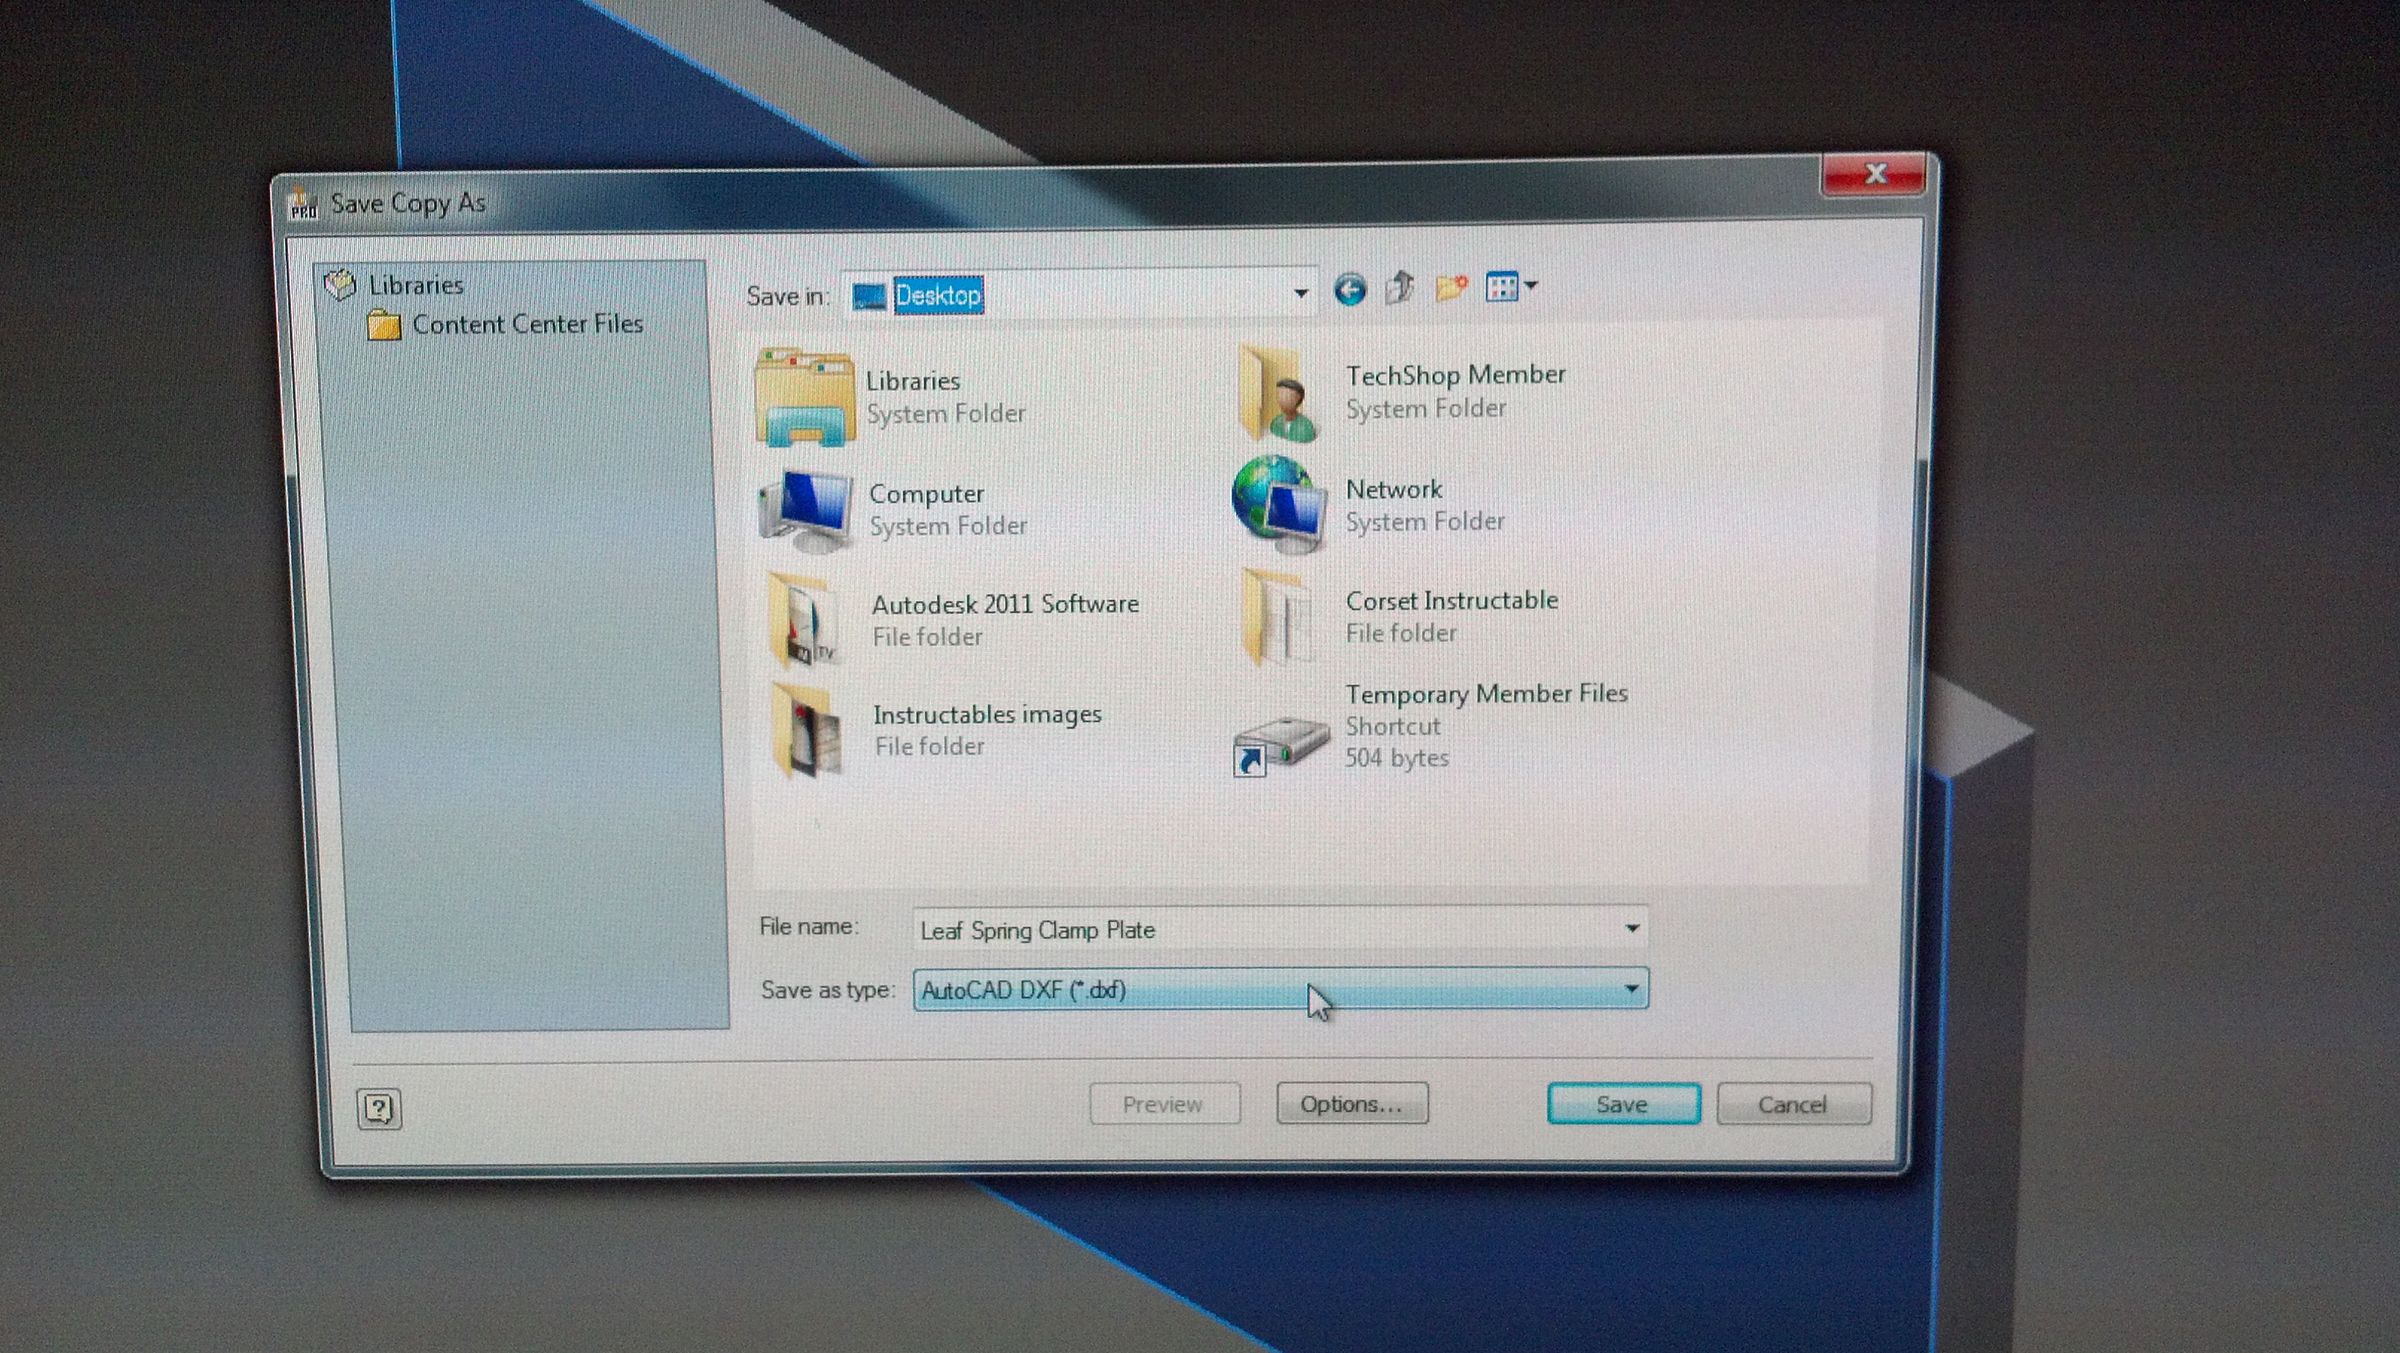2400x1353 pixels.
Task: Click the up one level folder icon
Action: pyautogui.click(x=1399, y=288)
